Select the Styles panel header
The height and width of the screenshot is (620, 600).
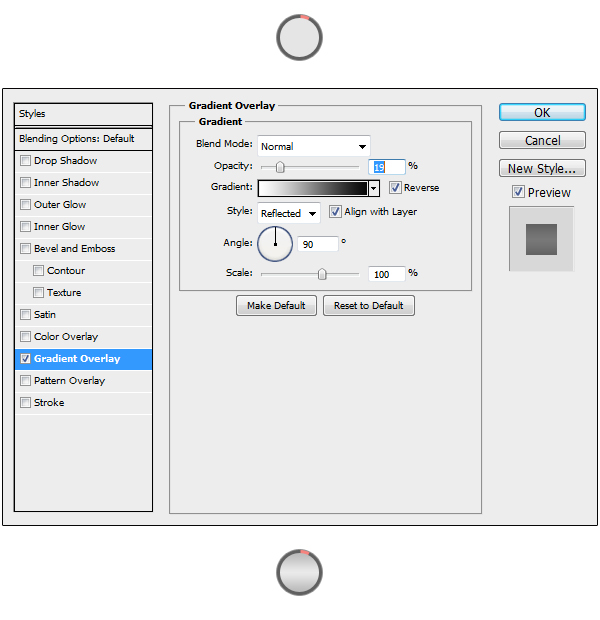(x=83, y=114)
